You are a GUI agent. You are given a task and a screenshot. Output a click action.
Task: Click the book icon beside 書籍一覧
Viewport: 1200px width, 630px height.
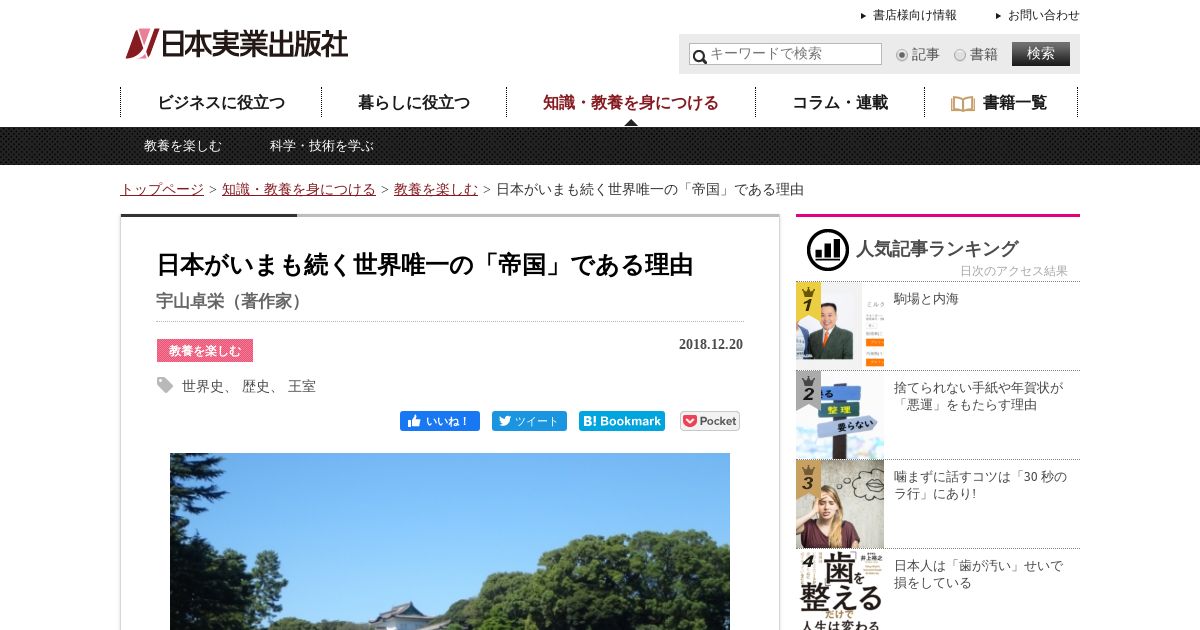coord(962,103)
